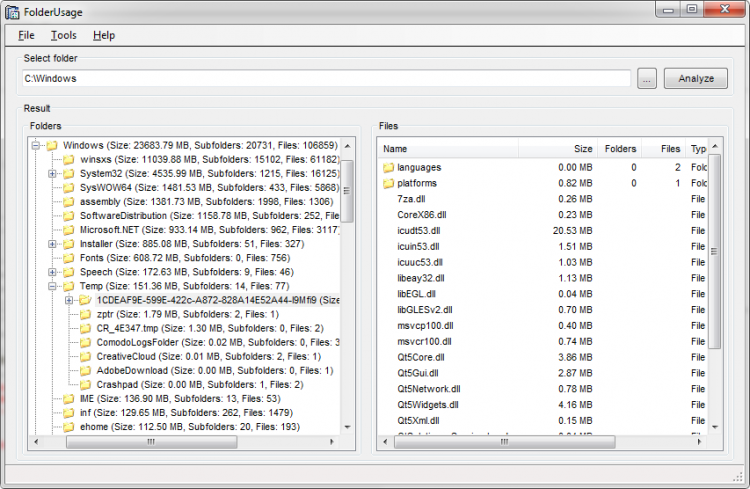Sort files by the Size column header
750x489 pixels.
(557, 149)
